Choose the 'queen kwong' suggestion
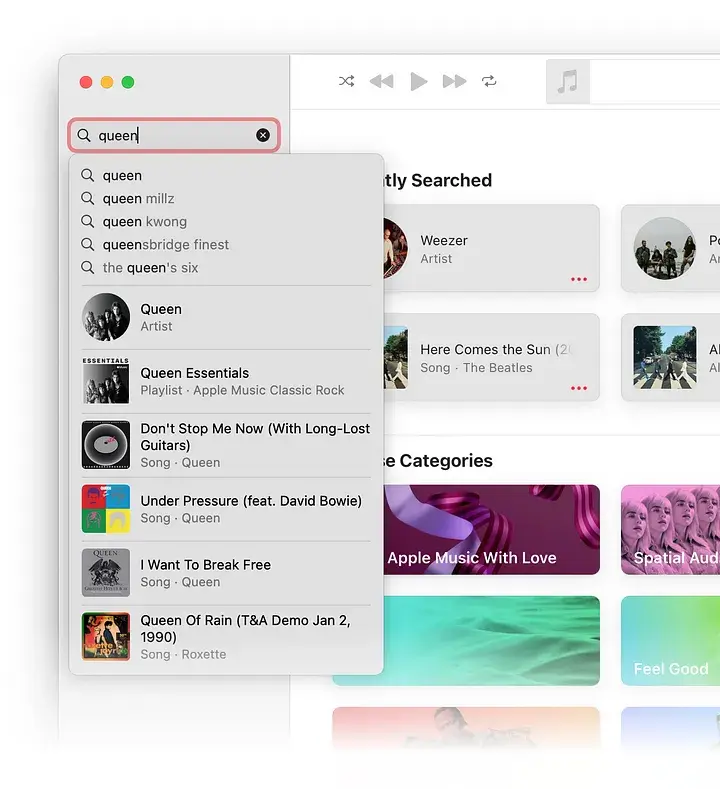The width and height of the screenshot is (720, 789). [x=226, y=221]
